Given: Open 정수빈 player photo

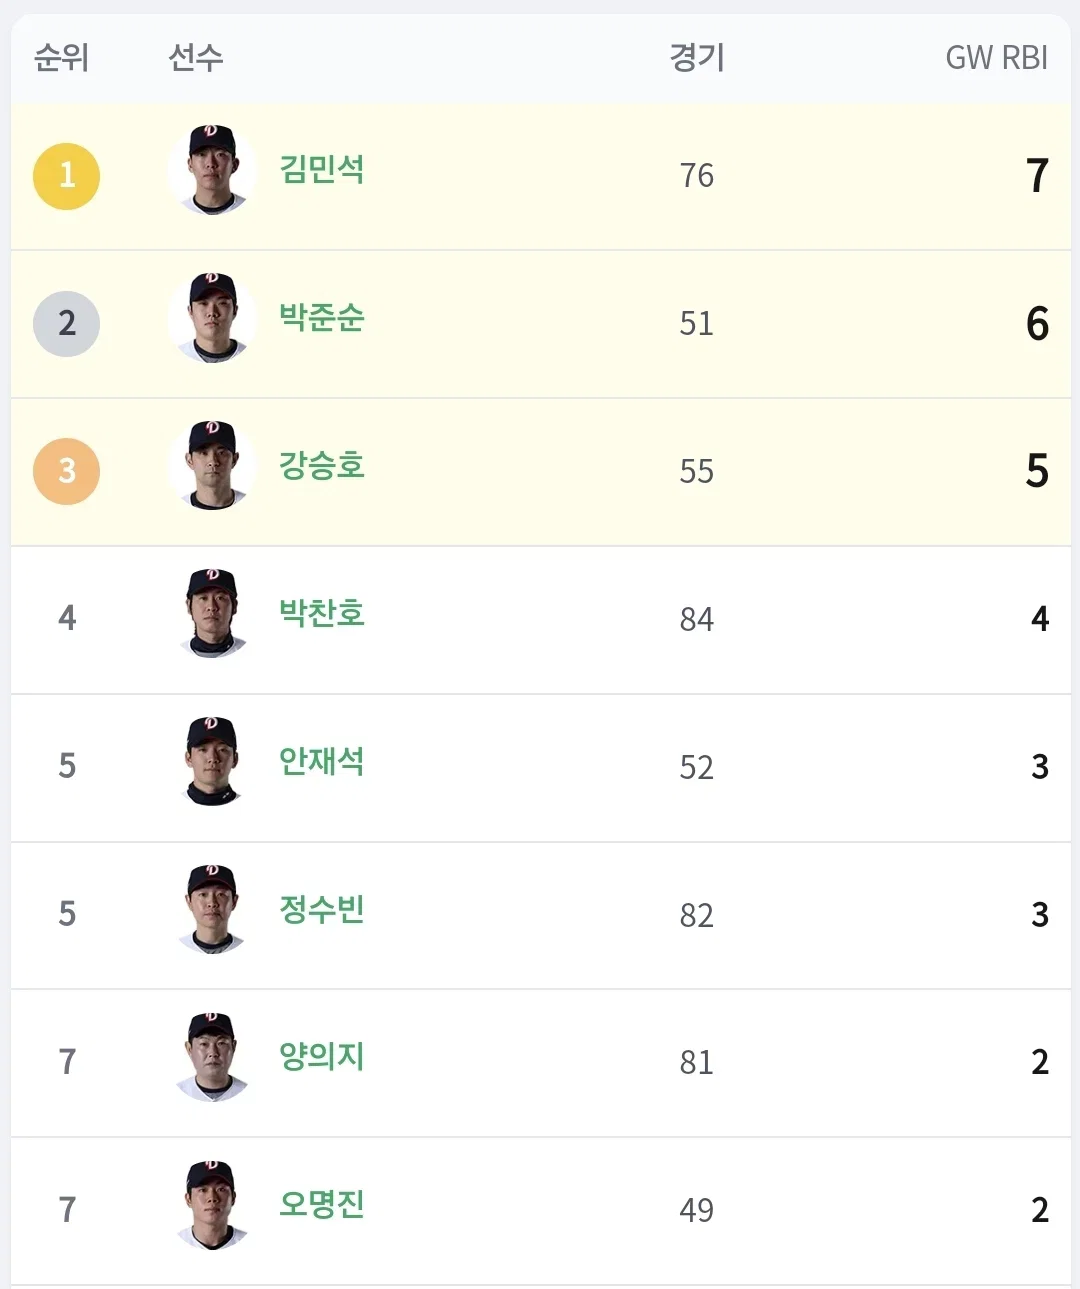Looking at the screenshot, I should click(x=212, y=909).
